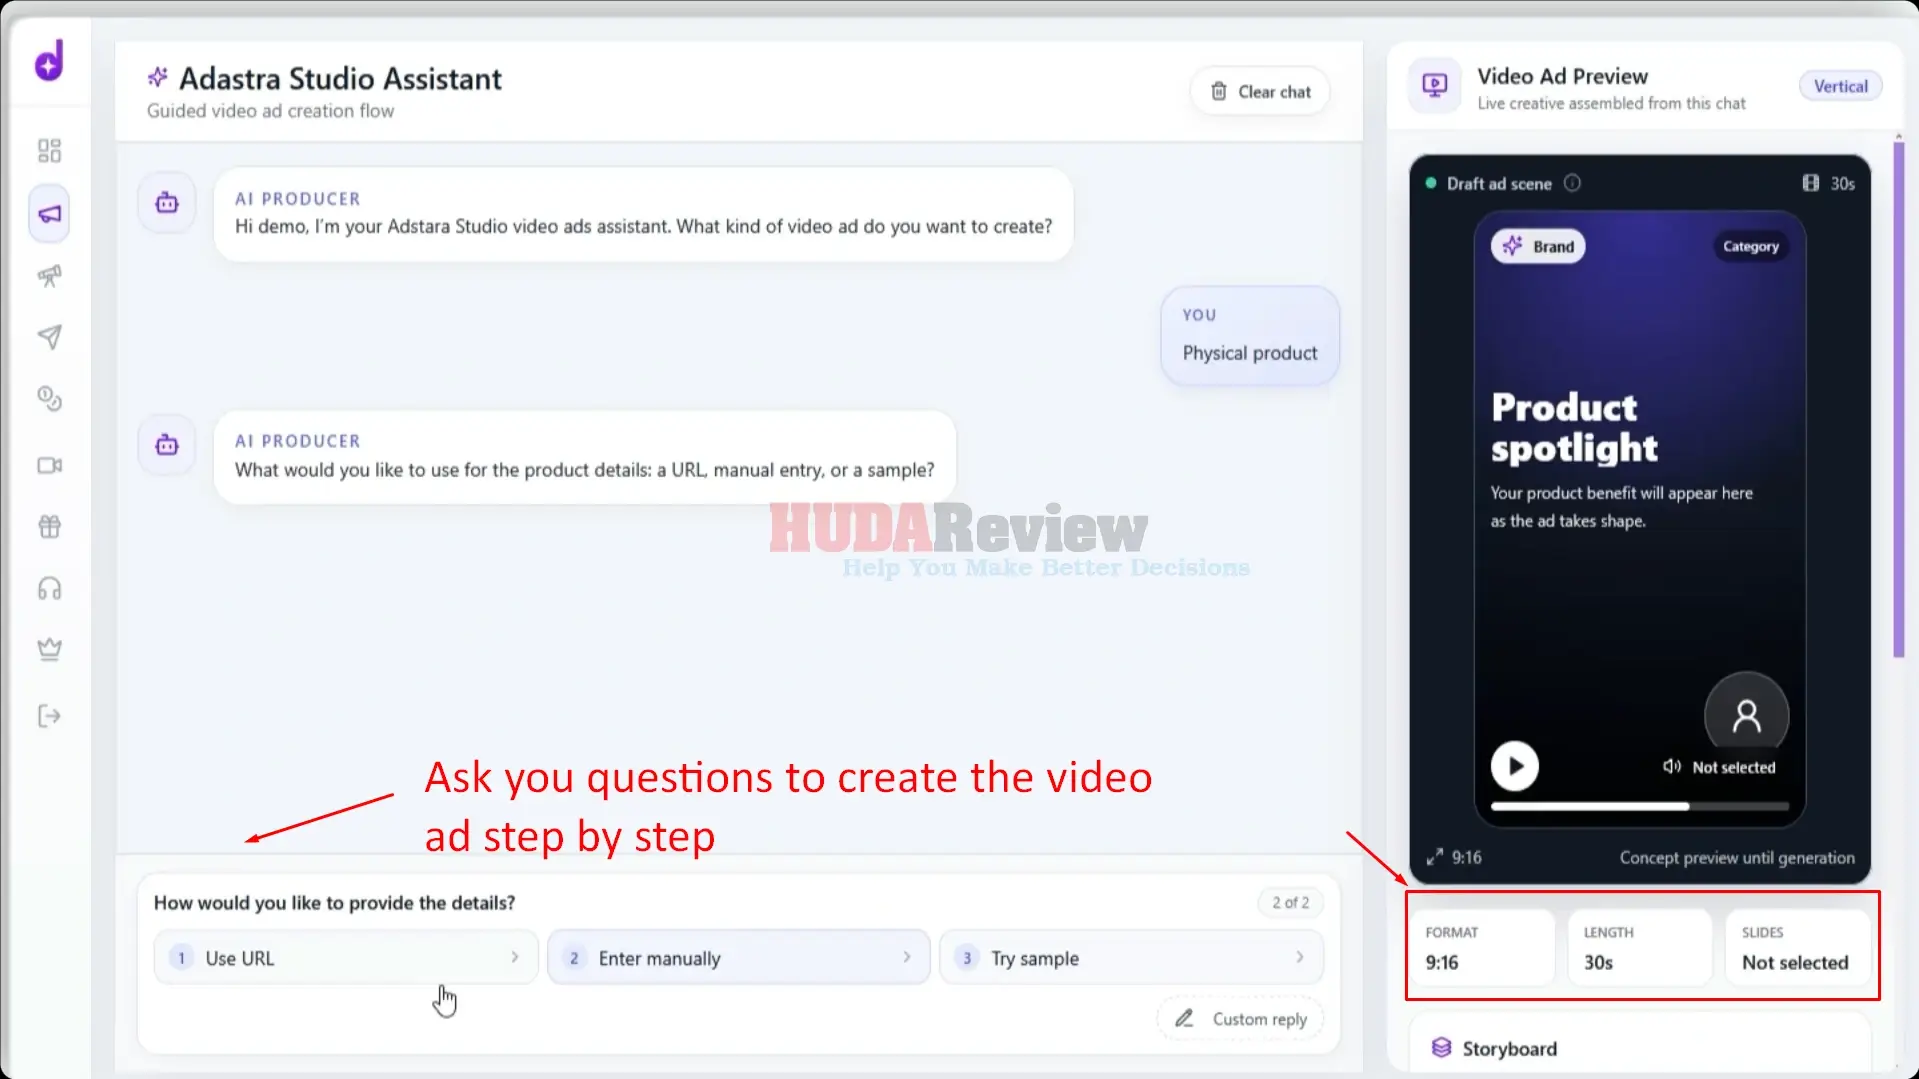Play the video ad preview
The image size is (1919, 1079).
pos(1514,766)
